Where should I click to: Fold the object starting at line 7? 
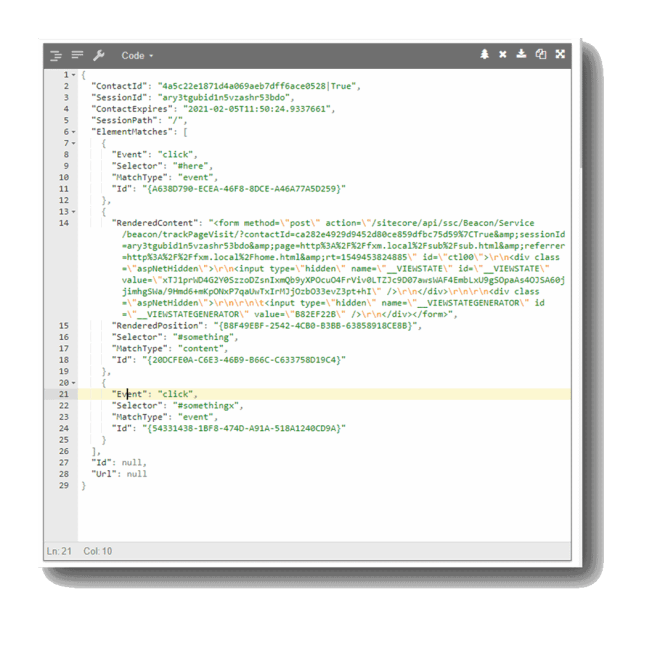[73, 143]
